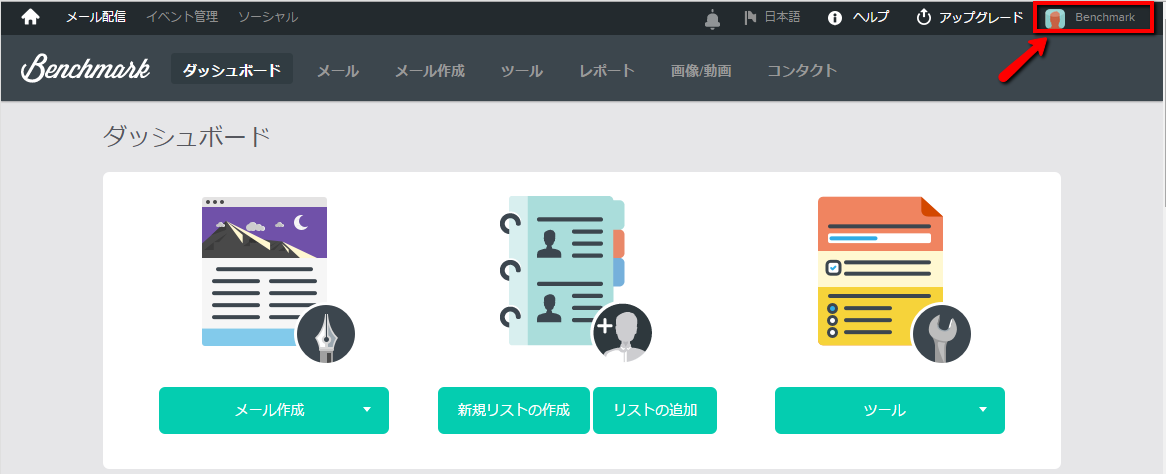Click the 日本語 language selector
The width and height of the screenshot is (1166, 474).
[x=782, y=17]
